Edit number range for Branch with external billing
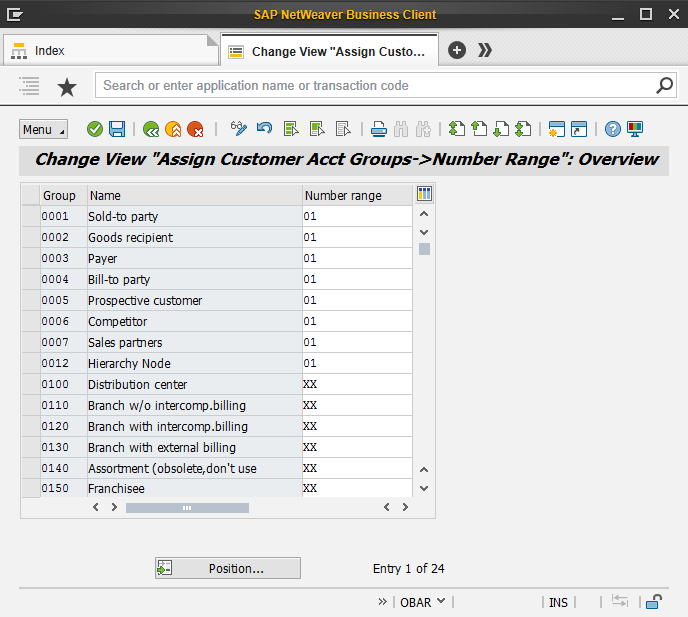688x617 pixels. click(x=357, y=448)
